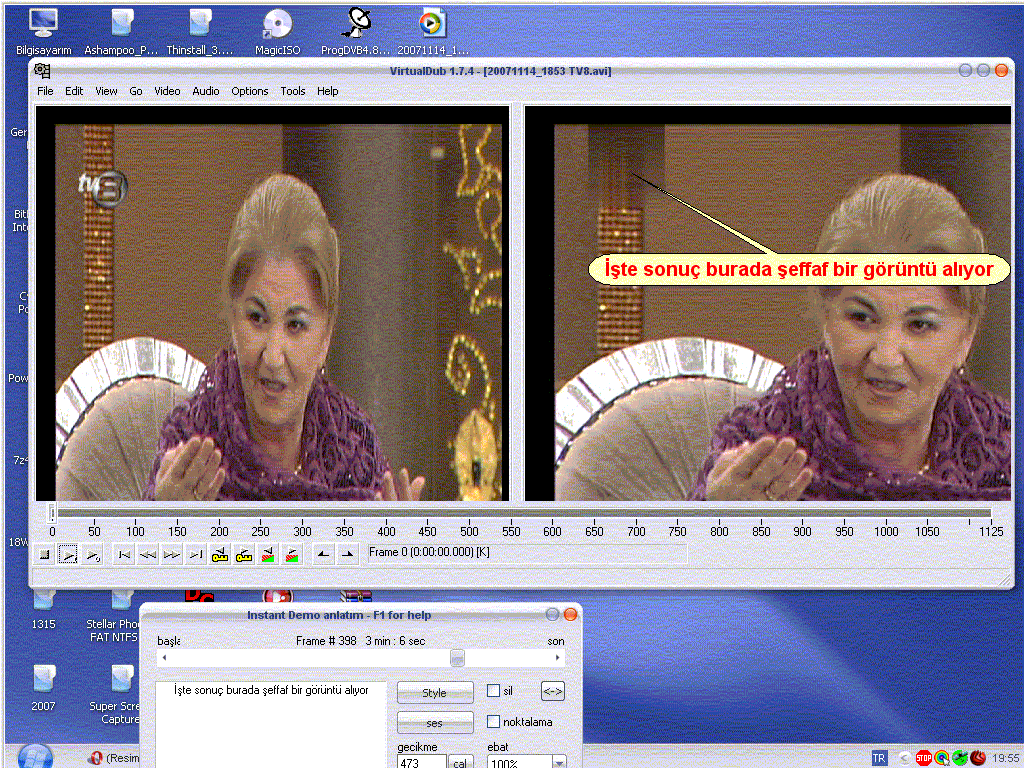Viewport: 1024px width, 768px height.
Task: Step backward one frame
Action: tap(148, 555)
